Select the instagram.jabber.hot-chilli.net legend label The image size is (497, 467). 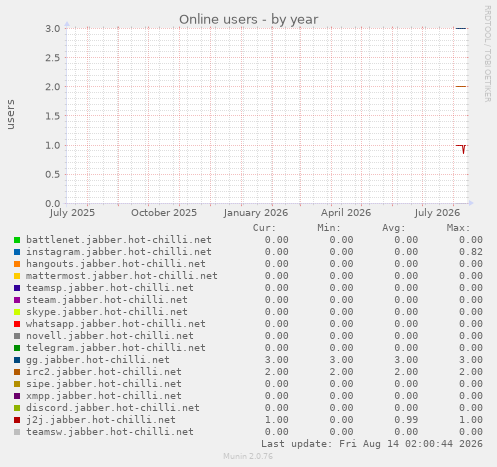119,252
